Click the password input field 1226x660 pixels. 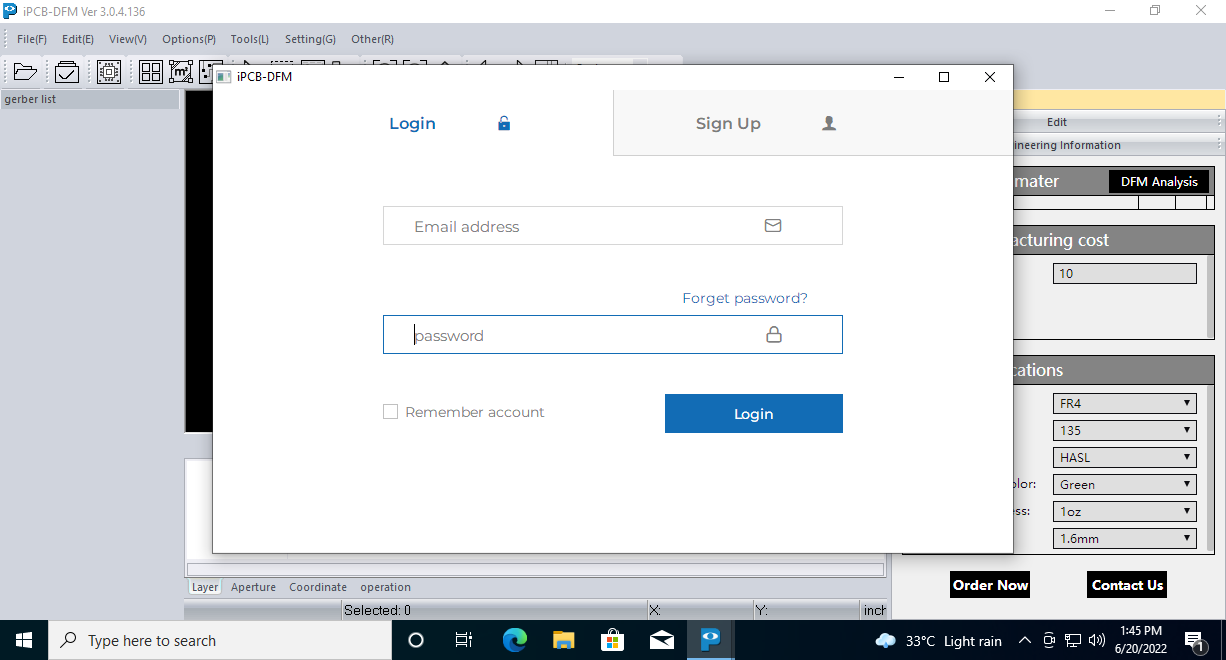[x=613, y=335]
